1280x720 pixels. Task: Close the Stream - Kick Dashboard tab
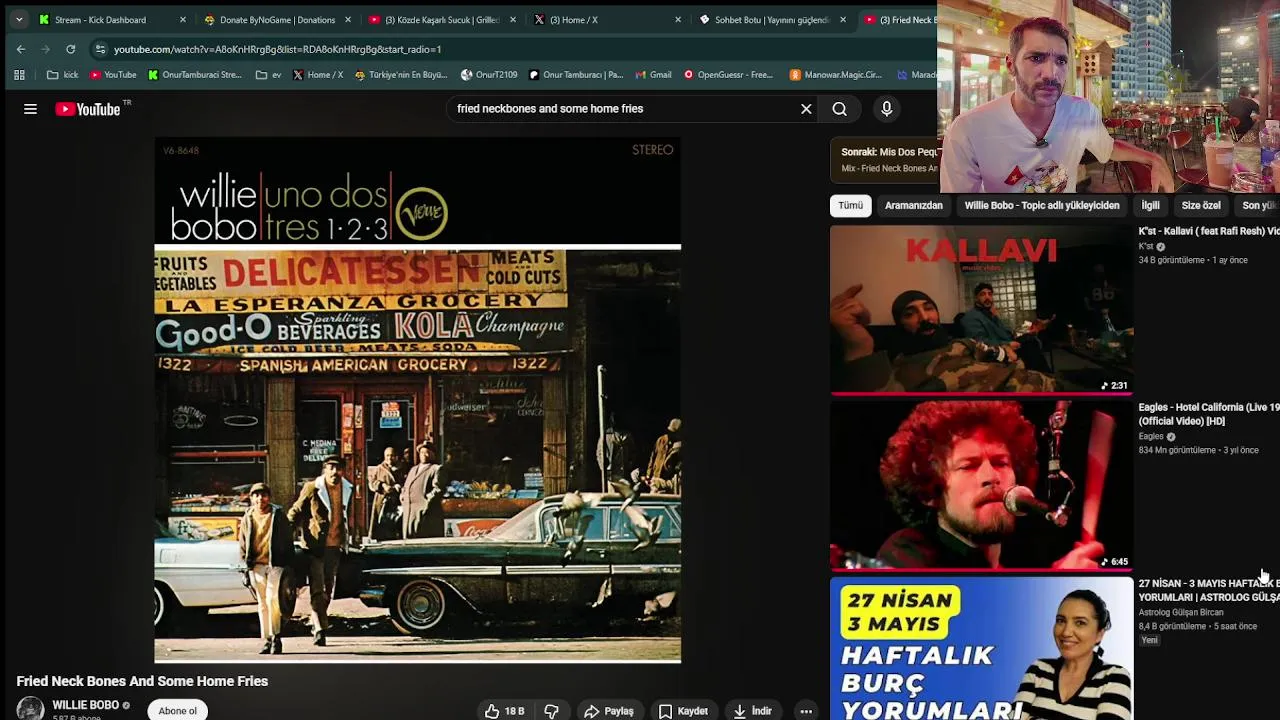click(182, 19)
